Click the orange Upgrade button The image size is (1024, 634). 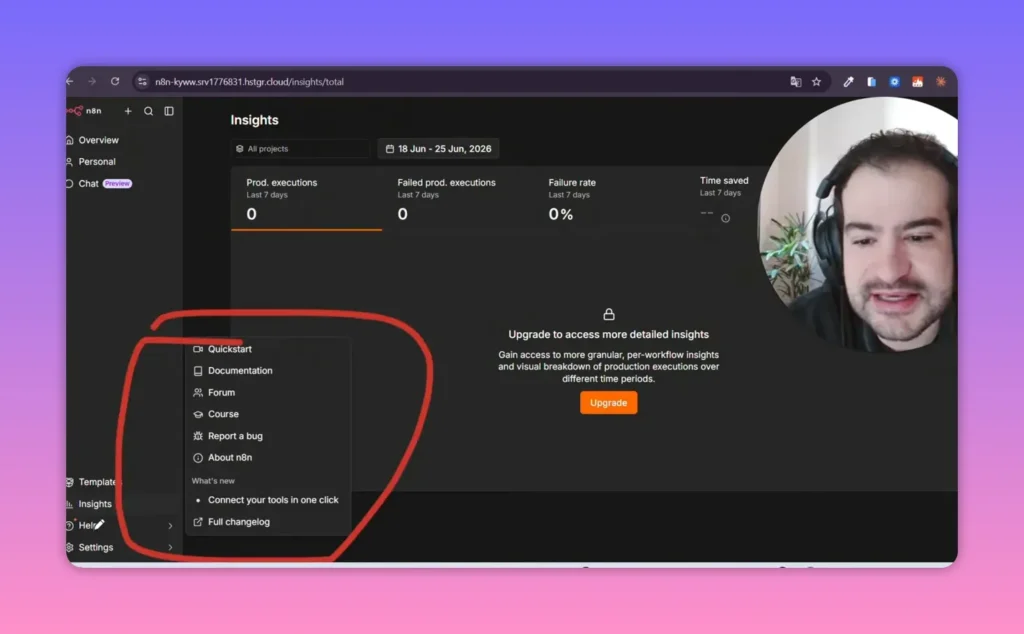[608, 403]
